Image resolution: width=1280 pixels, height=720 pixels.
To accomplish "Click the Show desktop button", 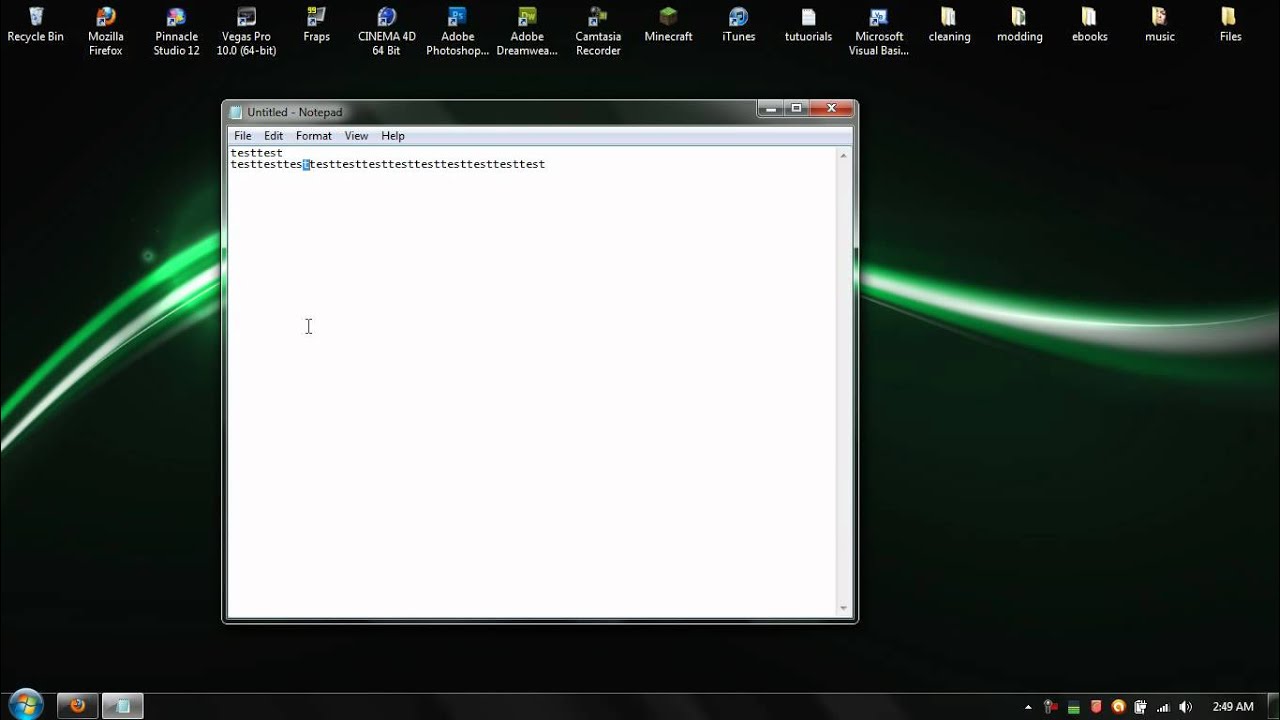I will click(x=1273, y=706).
